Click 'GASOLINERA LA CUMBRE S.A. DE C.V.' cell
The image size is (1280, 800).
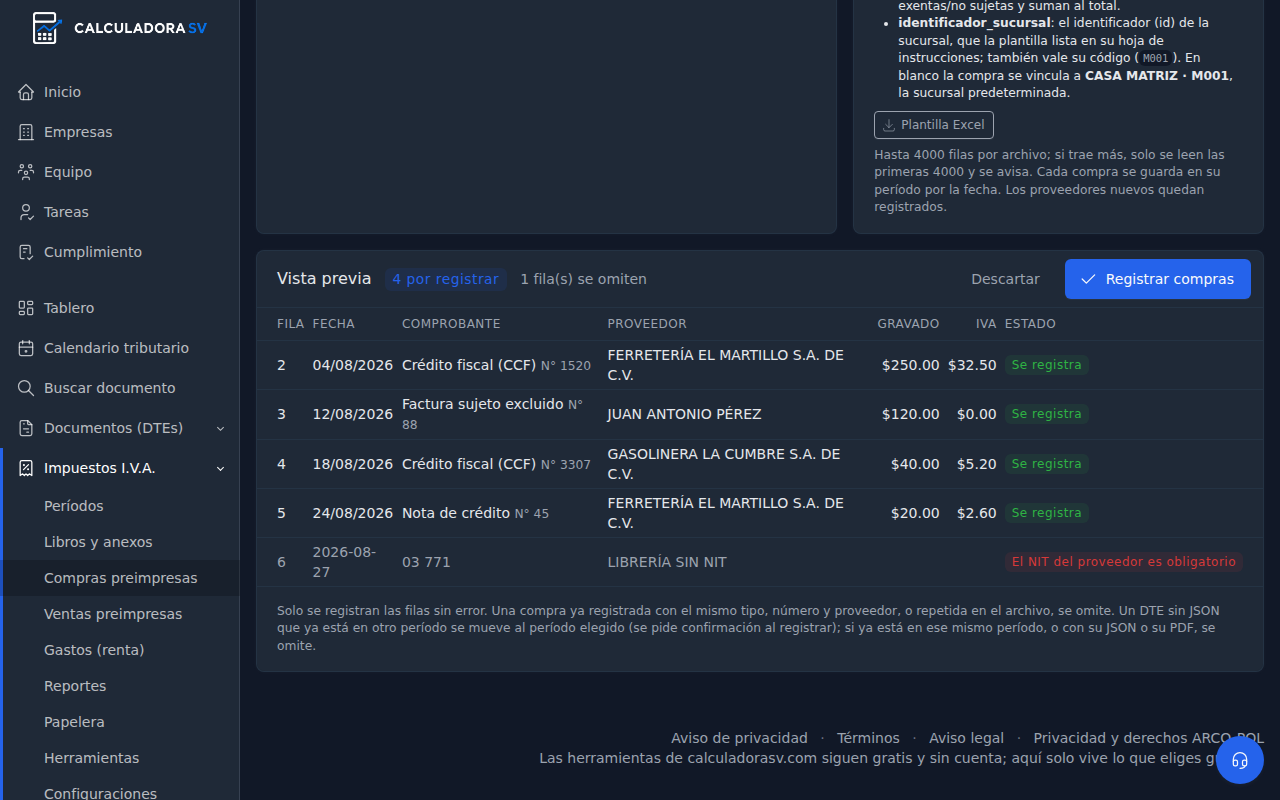coord(724,464)
